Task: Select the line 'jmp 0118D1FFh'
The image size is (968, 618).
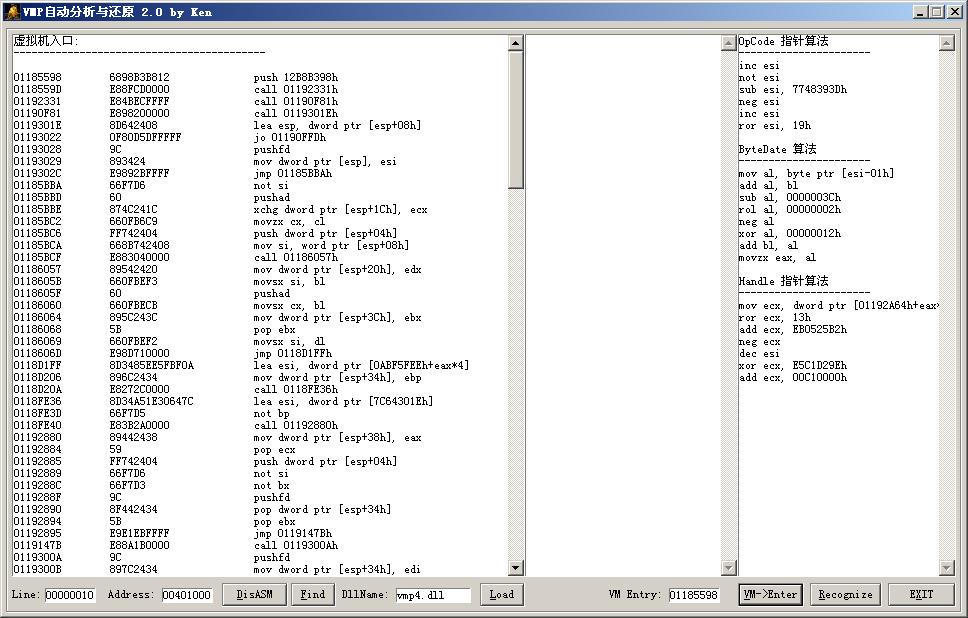Action: click(x=293, y=354)
